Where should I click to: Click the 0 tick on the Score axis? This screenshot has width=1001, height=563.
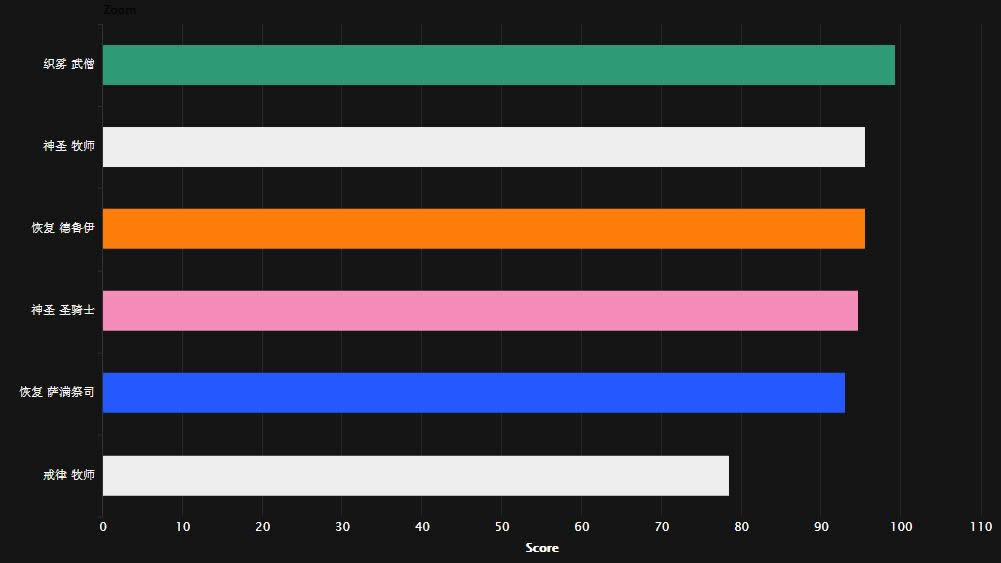(x=102, y=527)
